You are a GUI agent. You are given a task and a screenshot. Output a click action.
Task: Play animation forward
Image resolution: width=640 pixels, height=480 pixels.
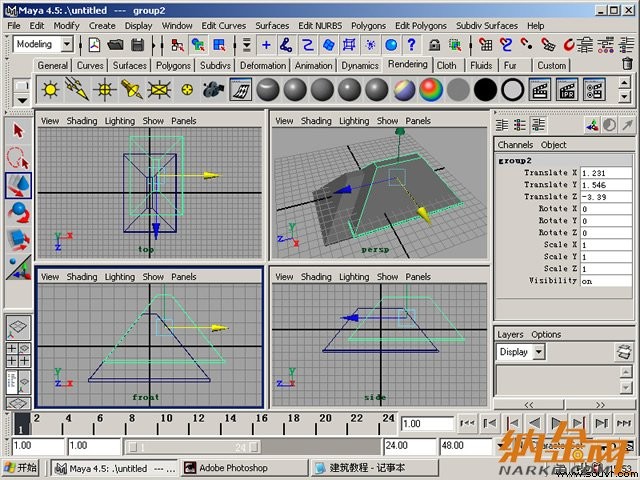tap(556, 423)
